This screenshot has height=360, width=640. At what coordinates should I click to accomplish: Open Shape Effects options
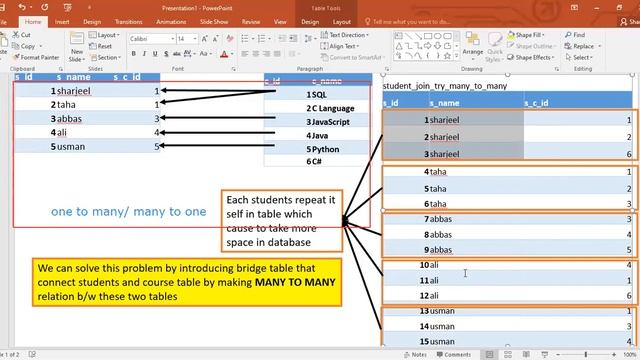[531, 58]
